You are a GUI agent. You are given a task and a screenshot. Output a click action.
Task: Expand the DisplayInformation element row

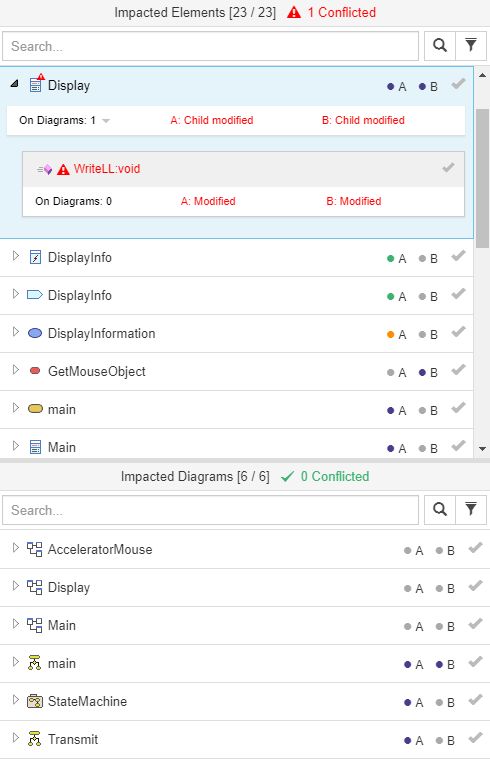15,332
